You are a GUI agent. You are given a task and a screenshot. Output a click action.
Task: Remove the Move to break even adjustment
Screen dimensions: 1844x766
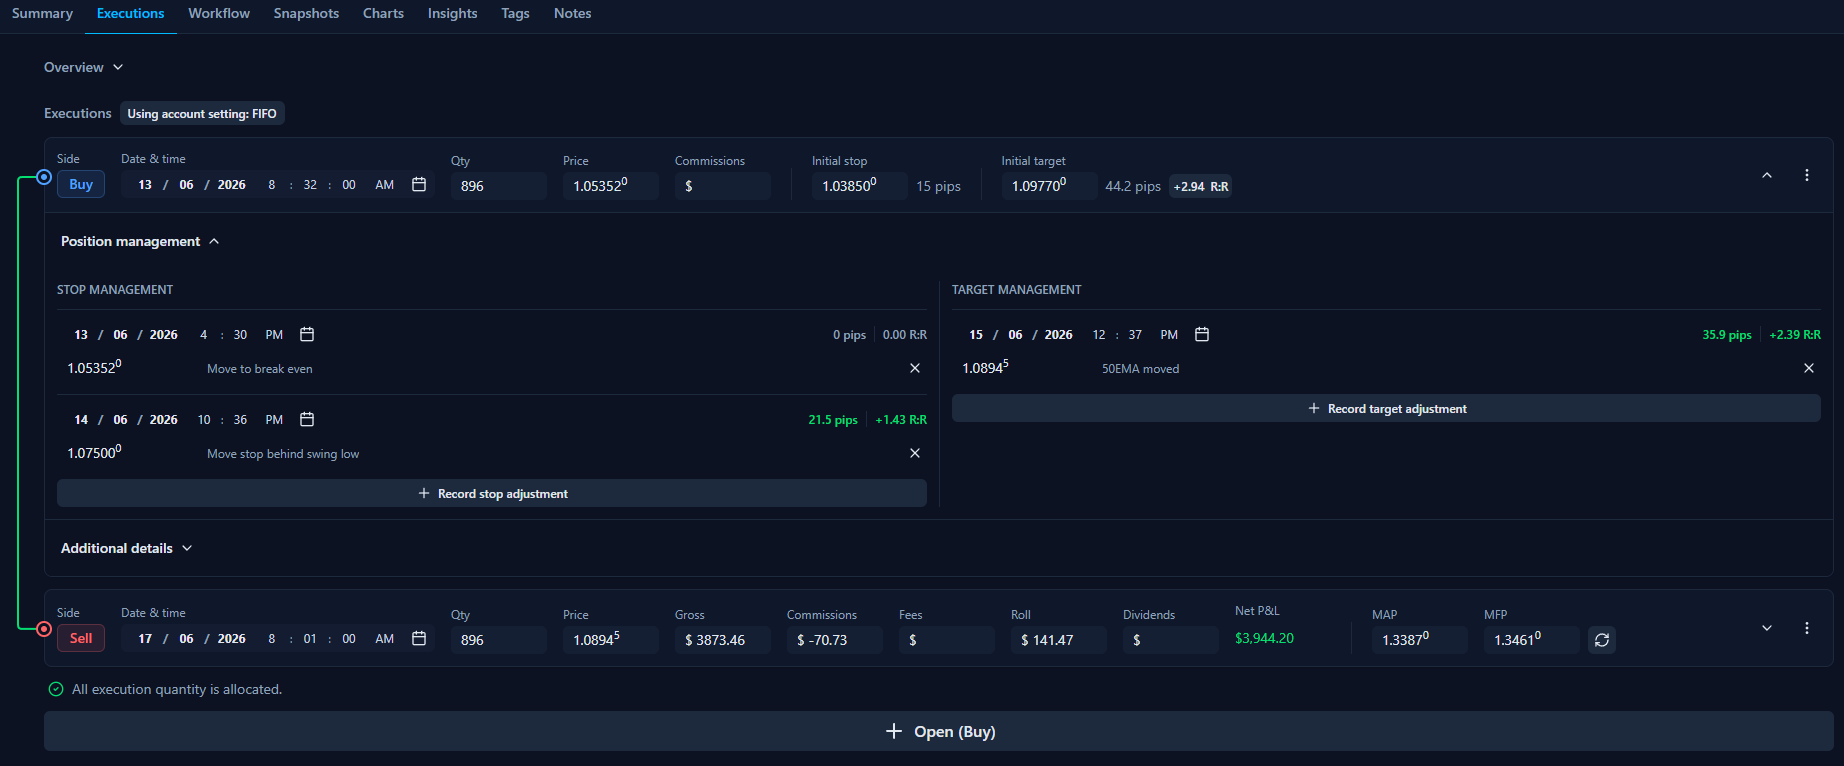[915, 369]
